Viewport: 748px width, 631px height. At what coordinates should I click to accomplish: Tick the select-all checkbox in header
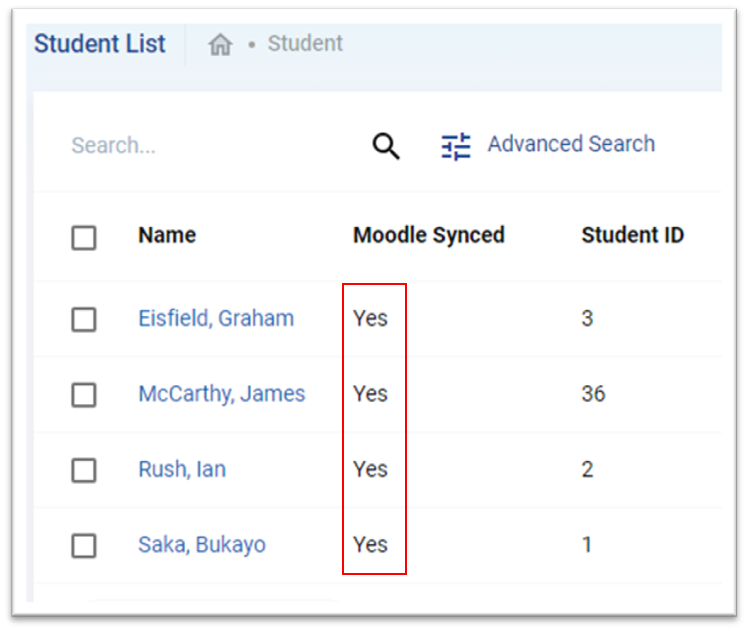(84, 238)
